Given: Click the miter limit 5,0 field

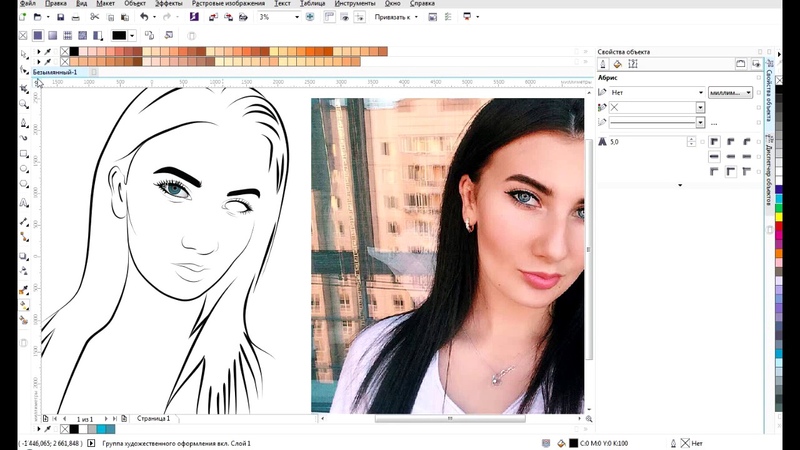Looking at the screenshot, I should click(648, 142).
